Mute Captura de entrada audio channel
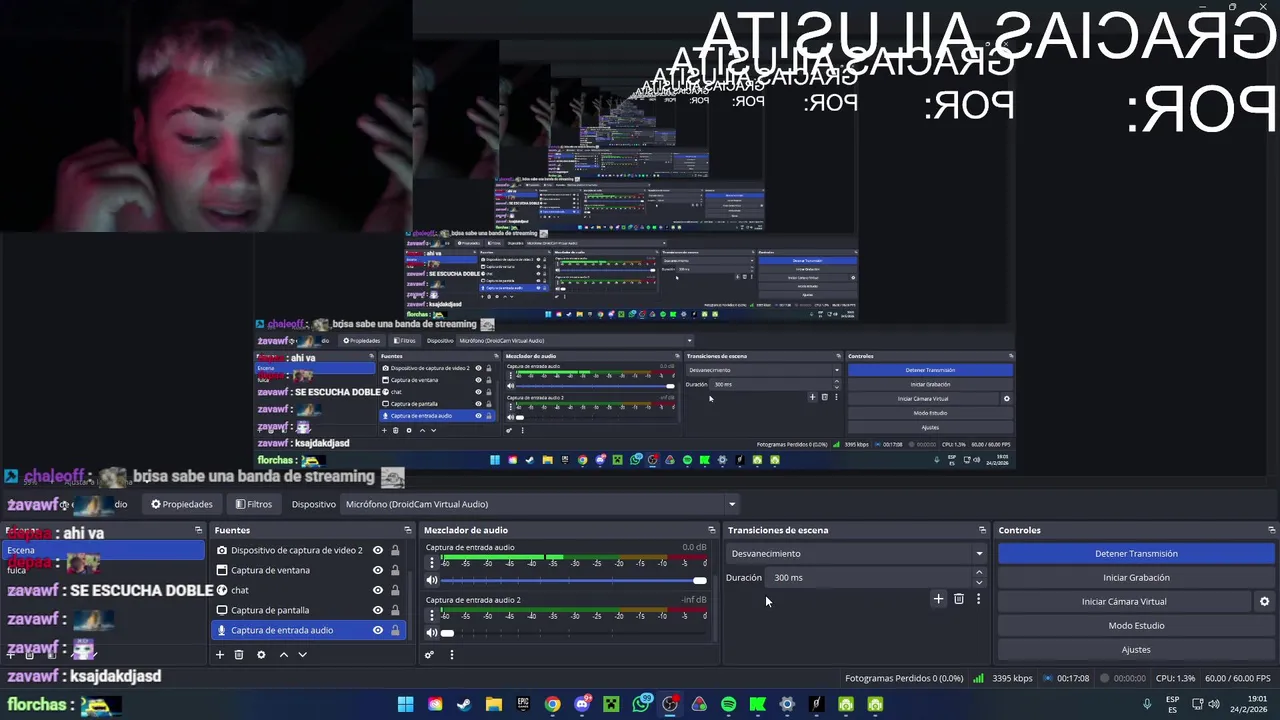 tap(432, 580)
